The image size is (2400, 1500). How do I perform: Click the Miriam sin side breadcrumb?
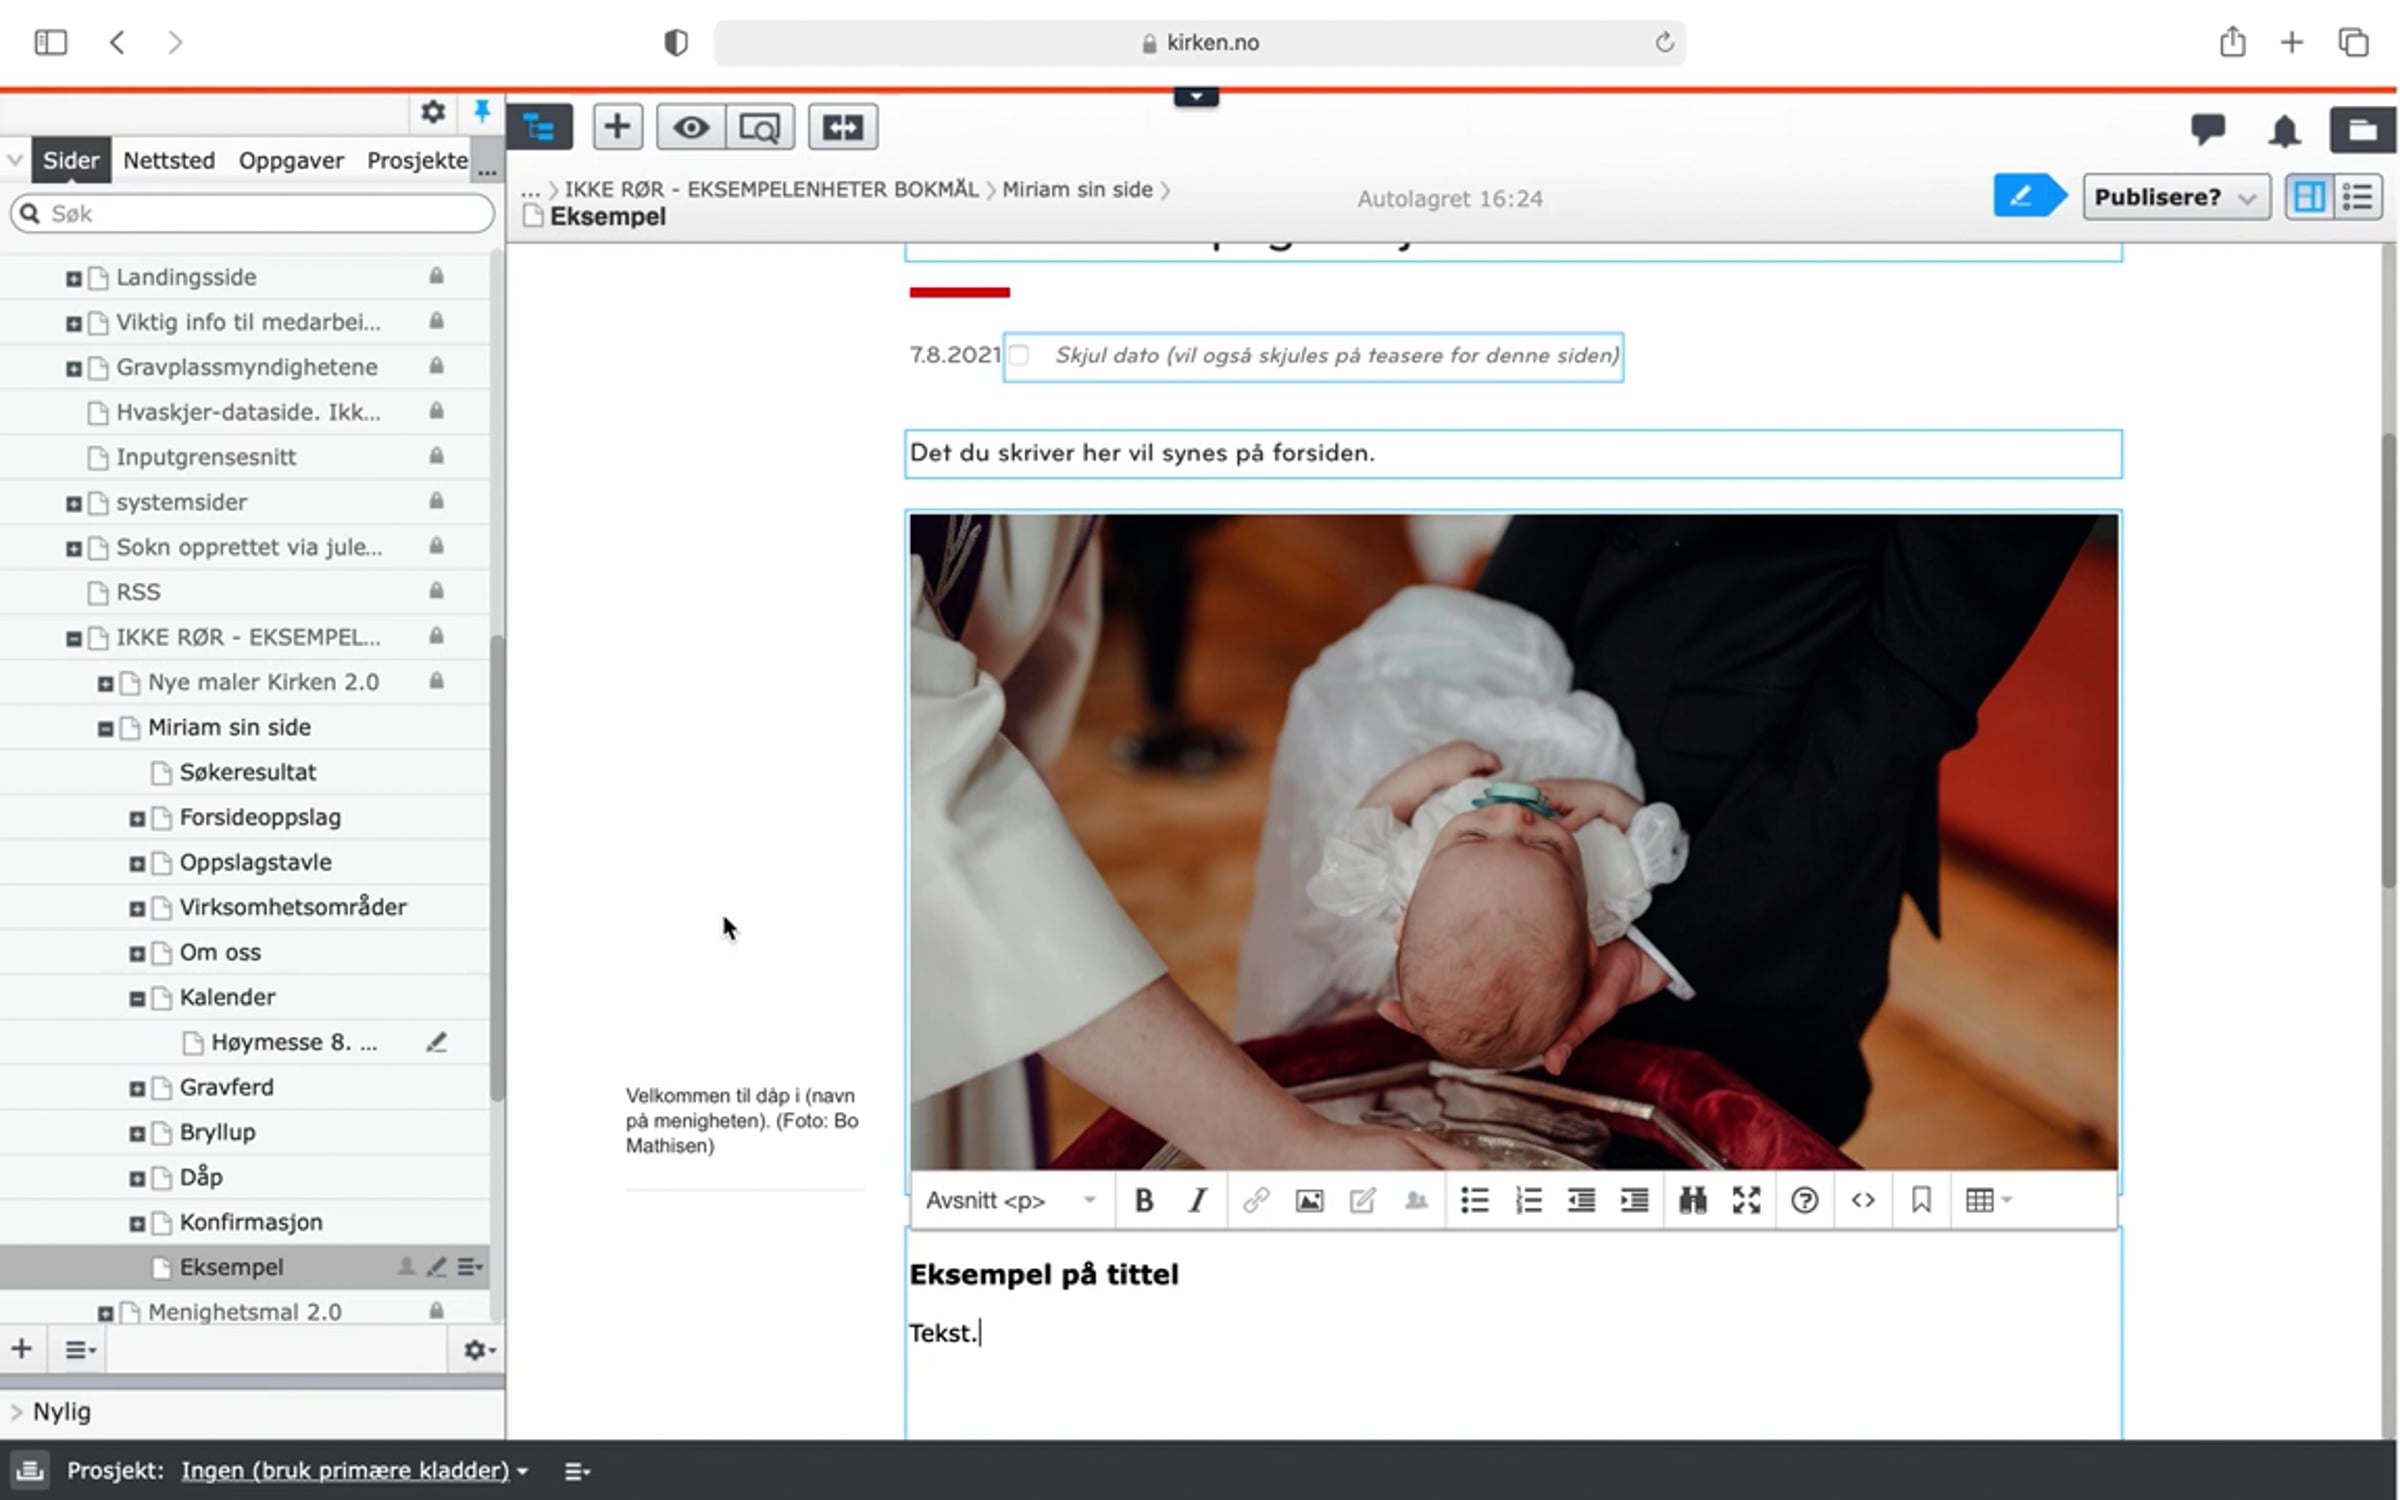pos(1077,189)
